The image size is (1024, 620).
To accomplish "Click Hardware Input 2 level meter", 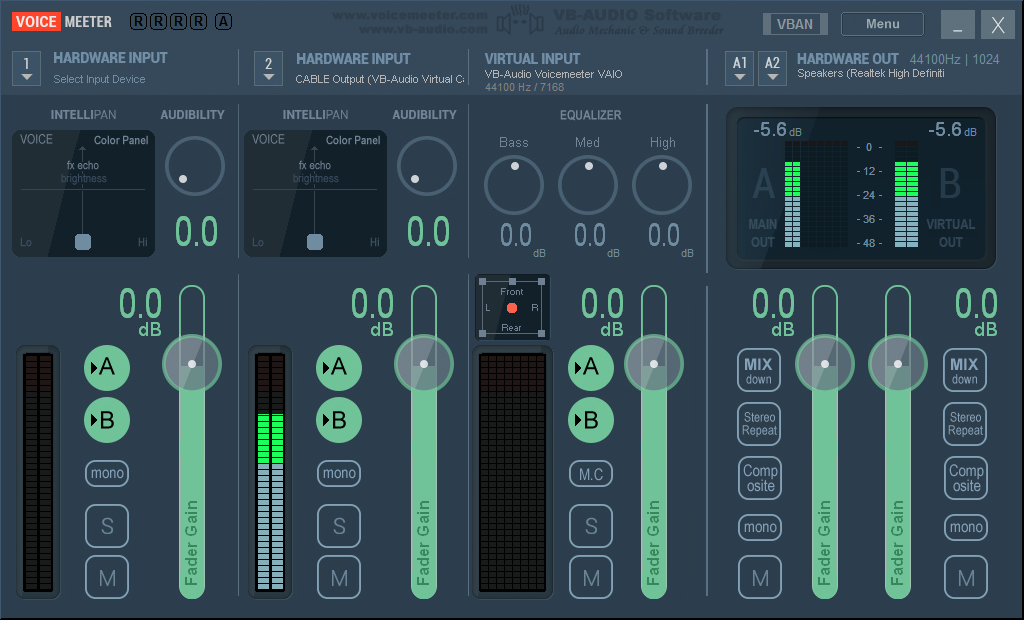I will (x=270, y=472).
